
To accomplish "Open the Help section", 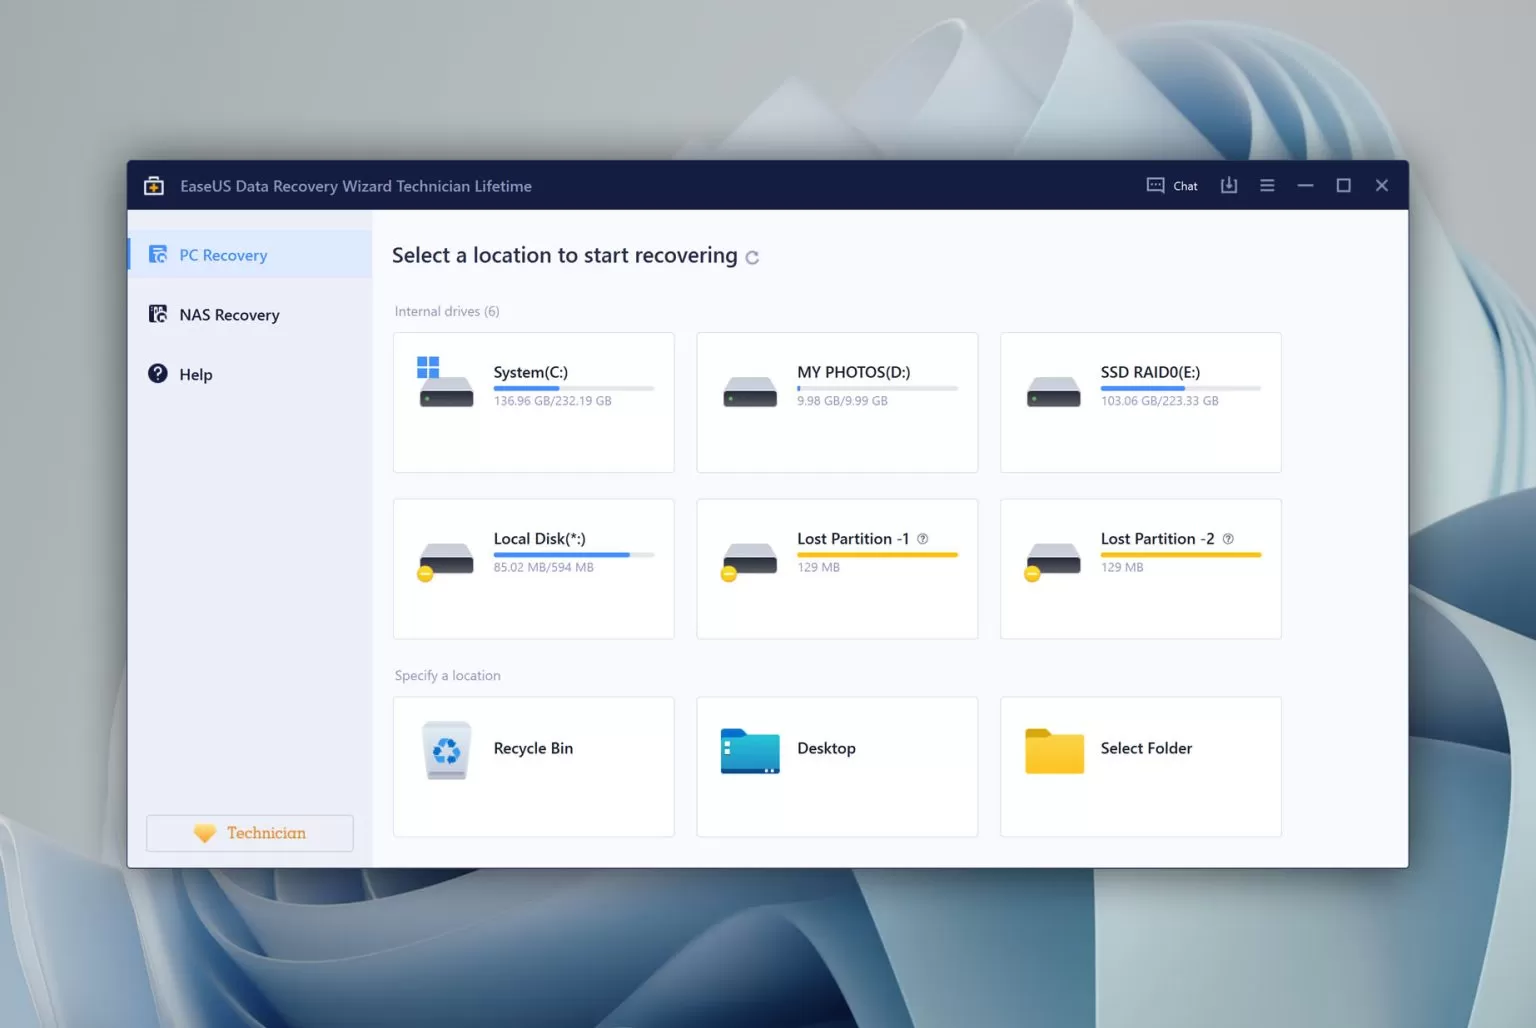I will [250, 374].
